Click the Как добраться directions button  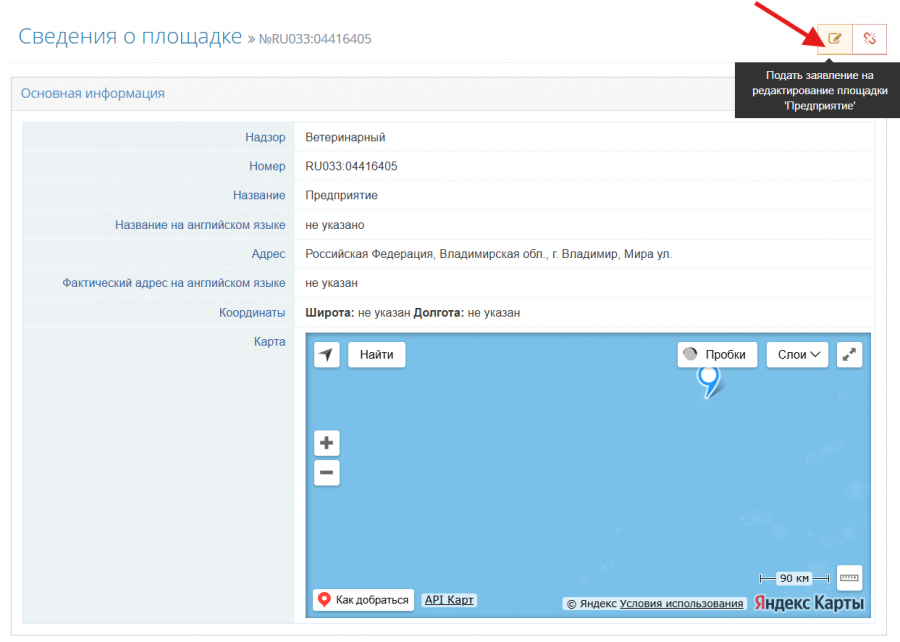pyautogui.click(x=364, y=600)
